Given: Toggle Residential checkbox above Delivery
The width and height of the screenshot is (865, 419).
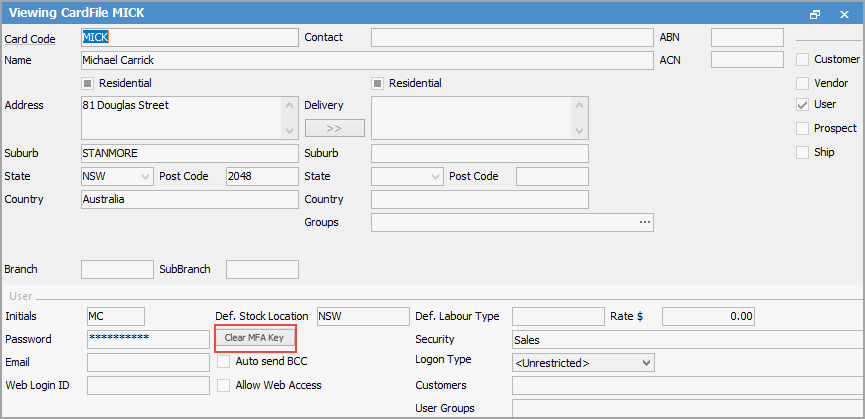Looking at the screenshot, I should (x=378, y=83).
